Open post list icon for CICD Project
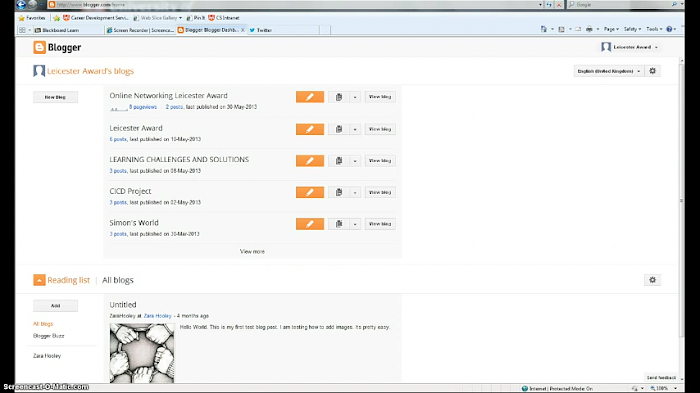The height and width of the screenshot is (393, 700). [x=339, y=192]
